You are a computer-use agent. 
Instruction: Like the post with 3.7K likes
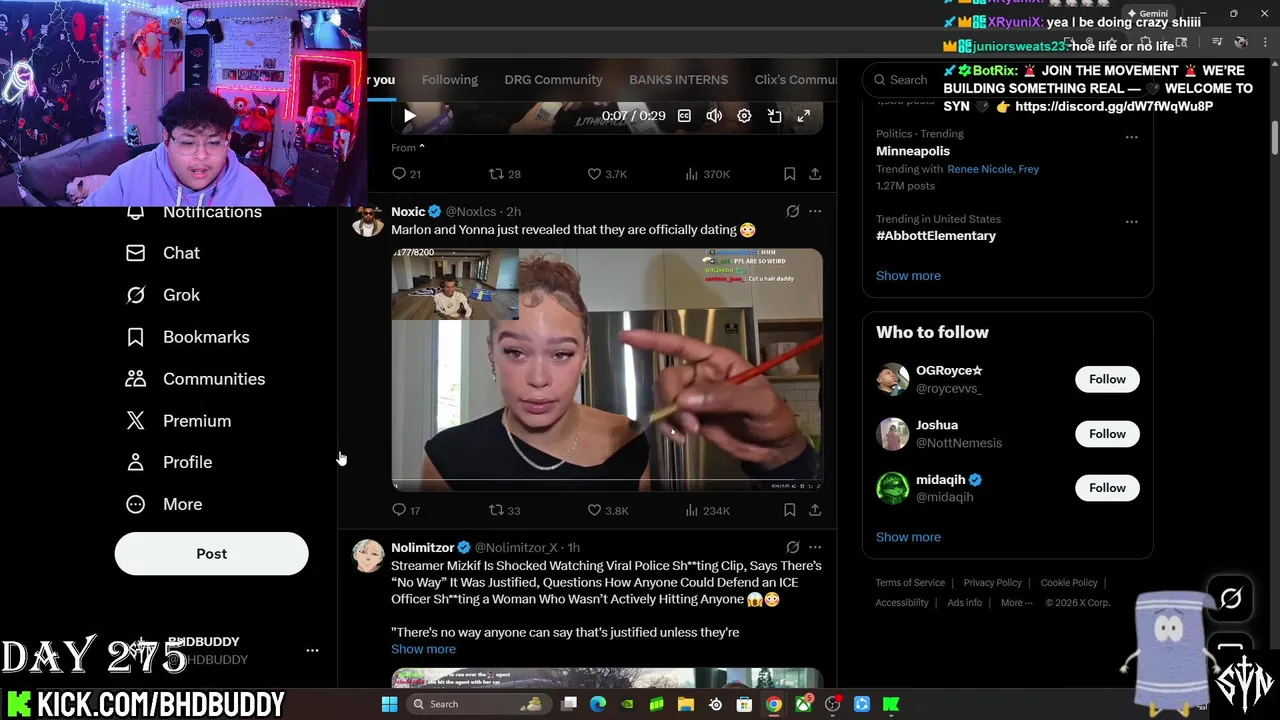607,174
